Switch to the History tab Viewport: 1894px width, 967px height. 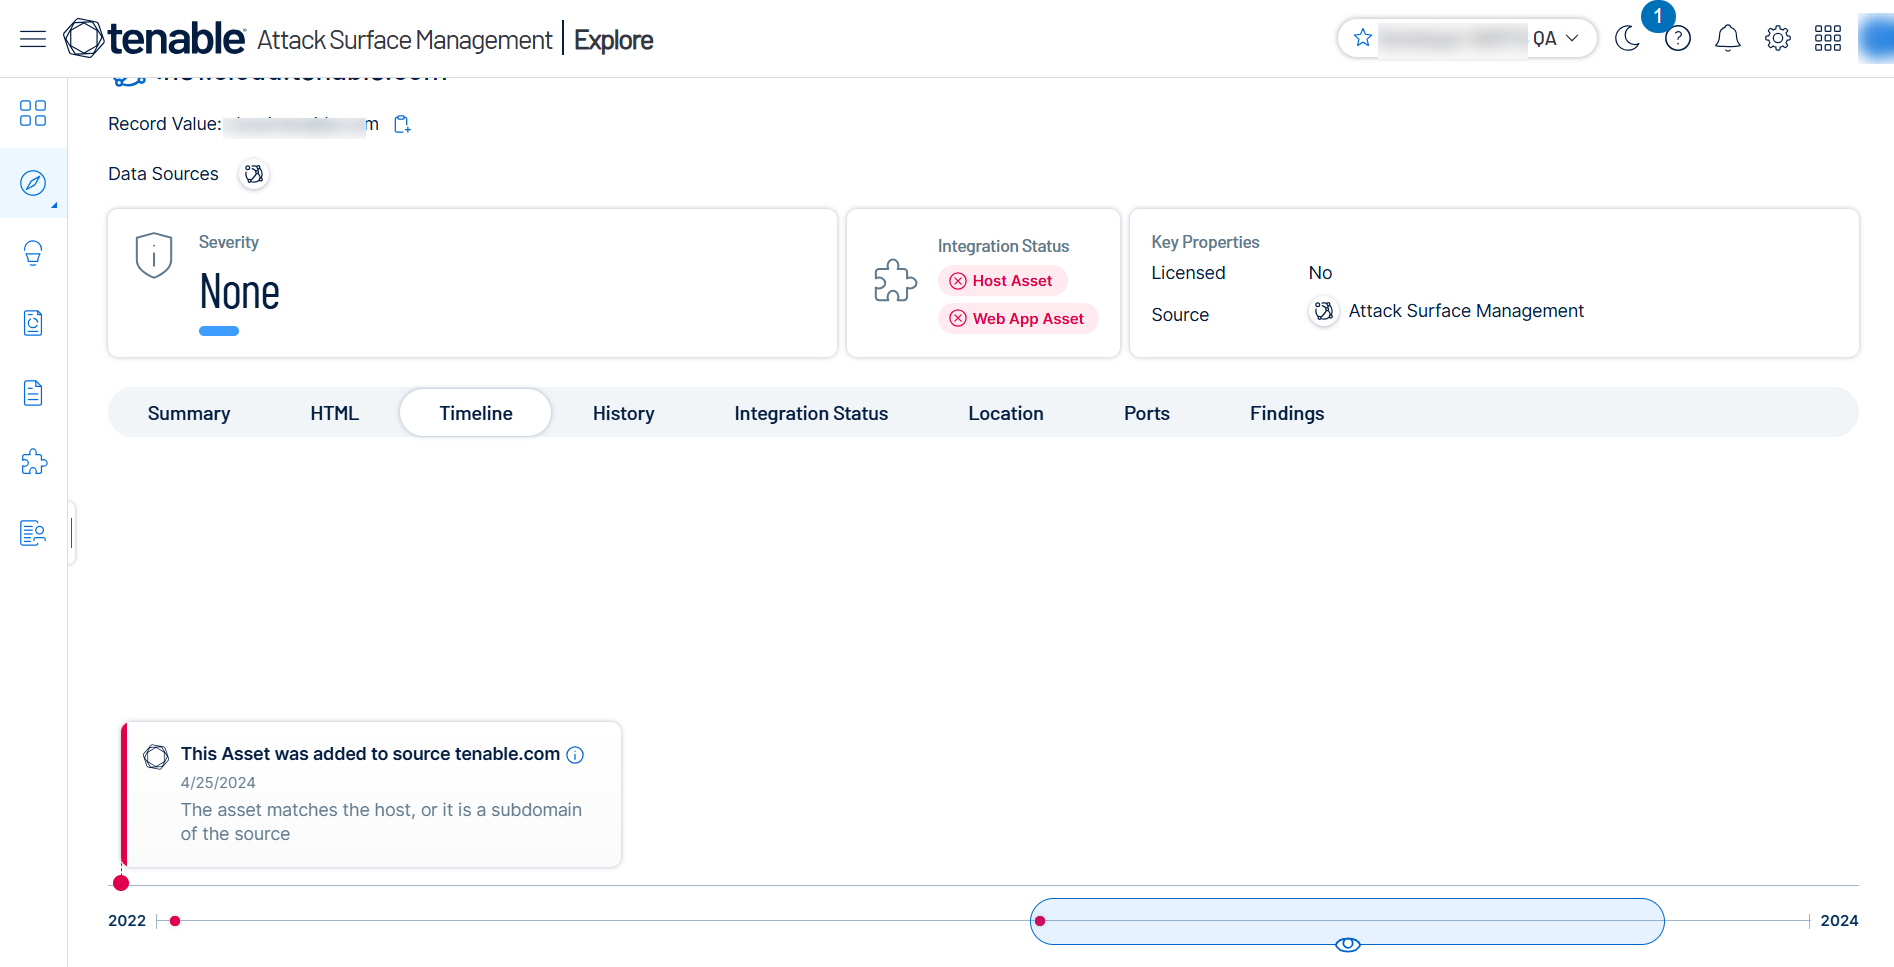623,413
